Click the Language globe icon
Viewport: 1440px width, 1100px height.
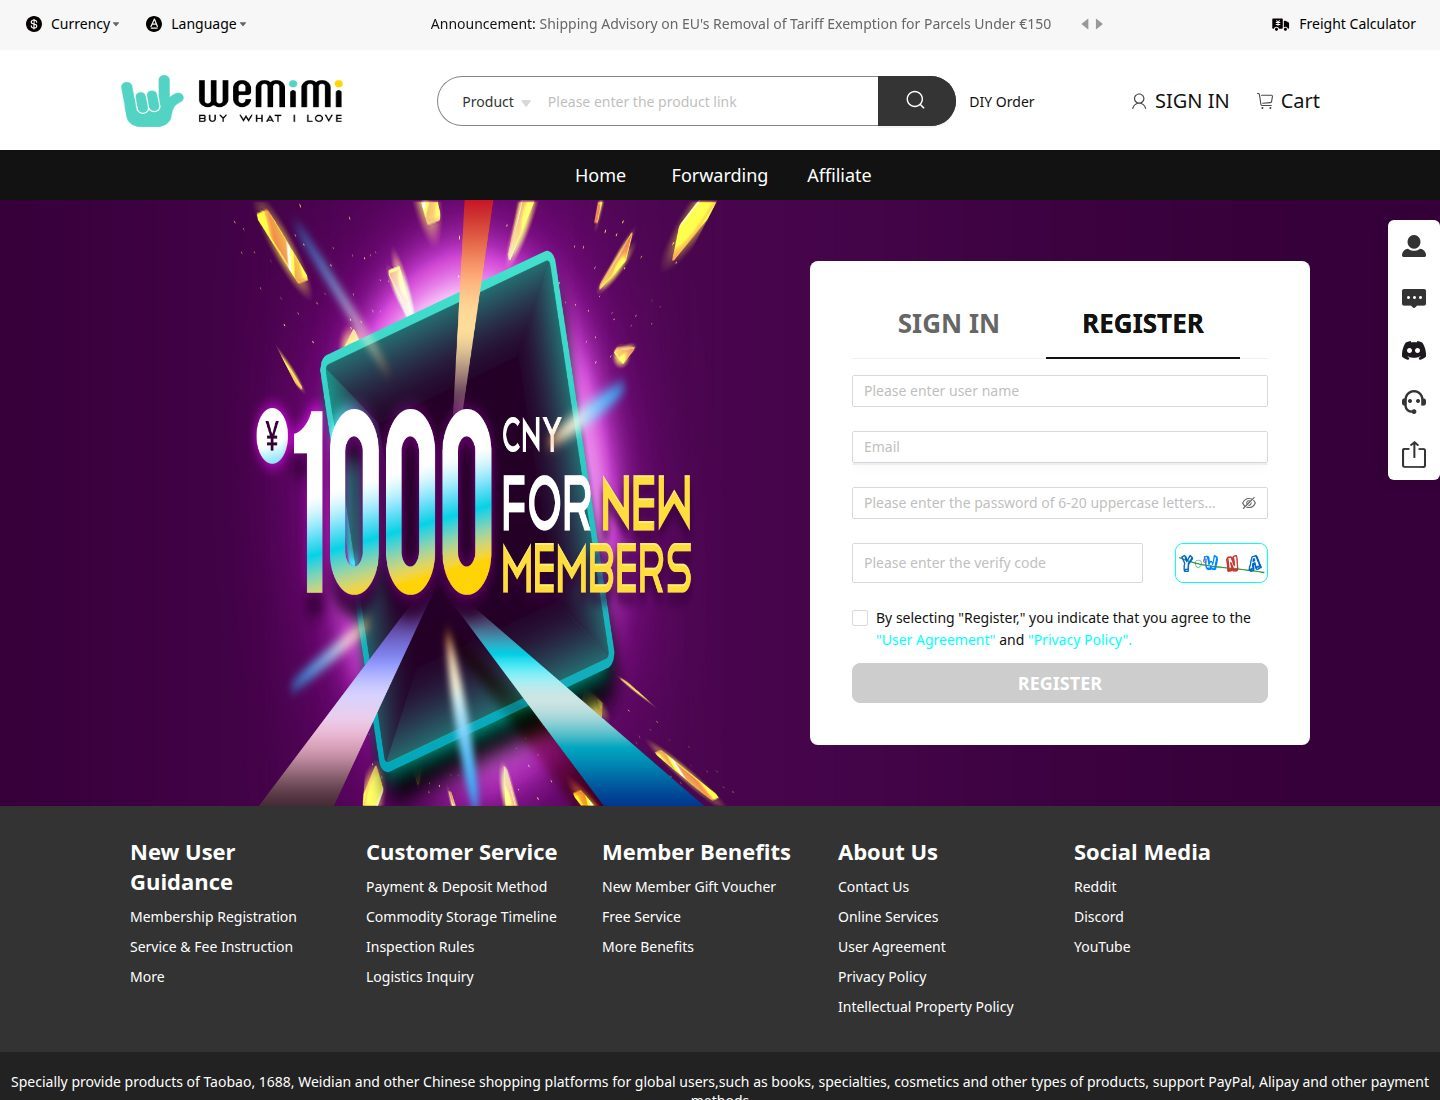pyautogui.click(x=154, y=24)
